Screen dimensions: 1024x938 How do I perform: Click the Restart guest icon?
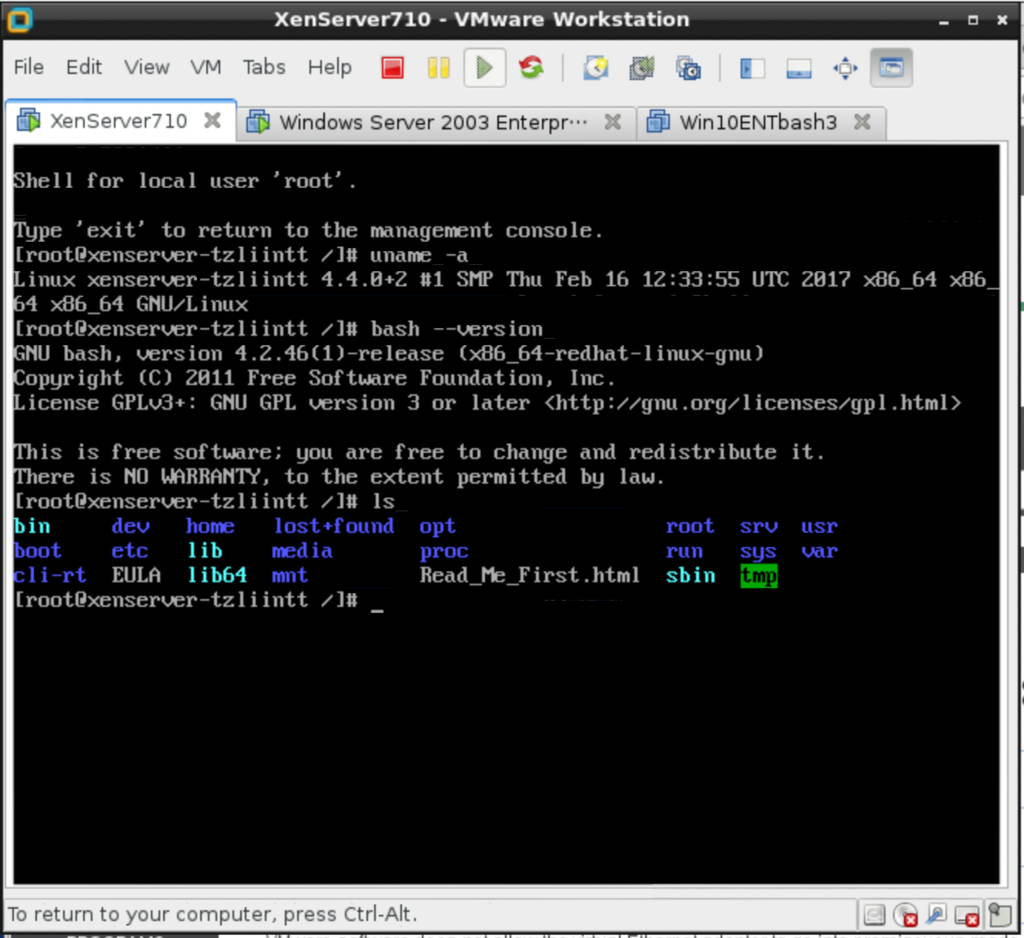pyautogui.click(x=531, y=67)
